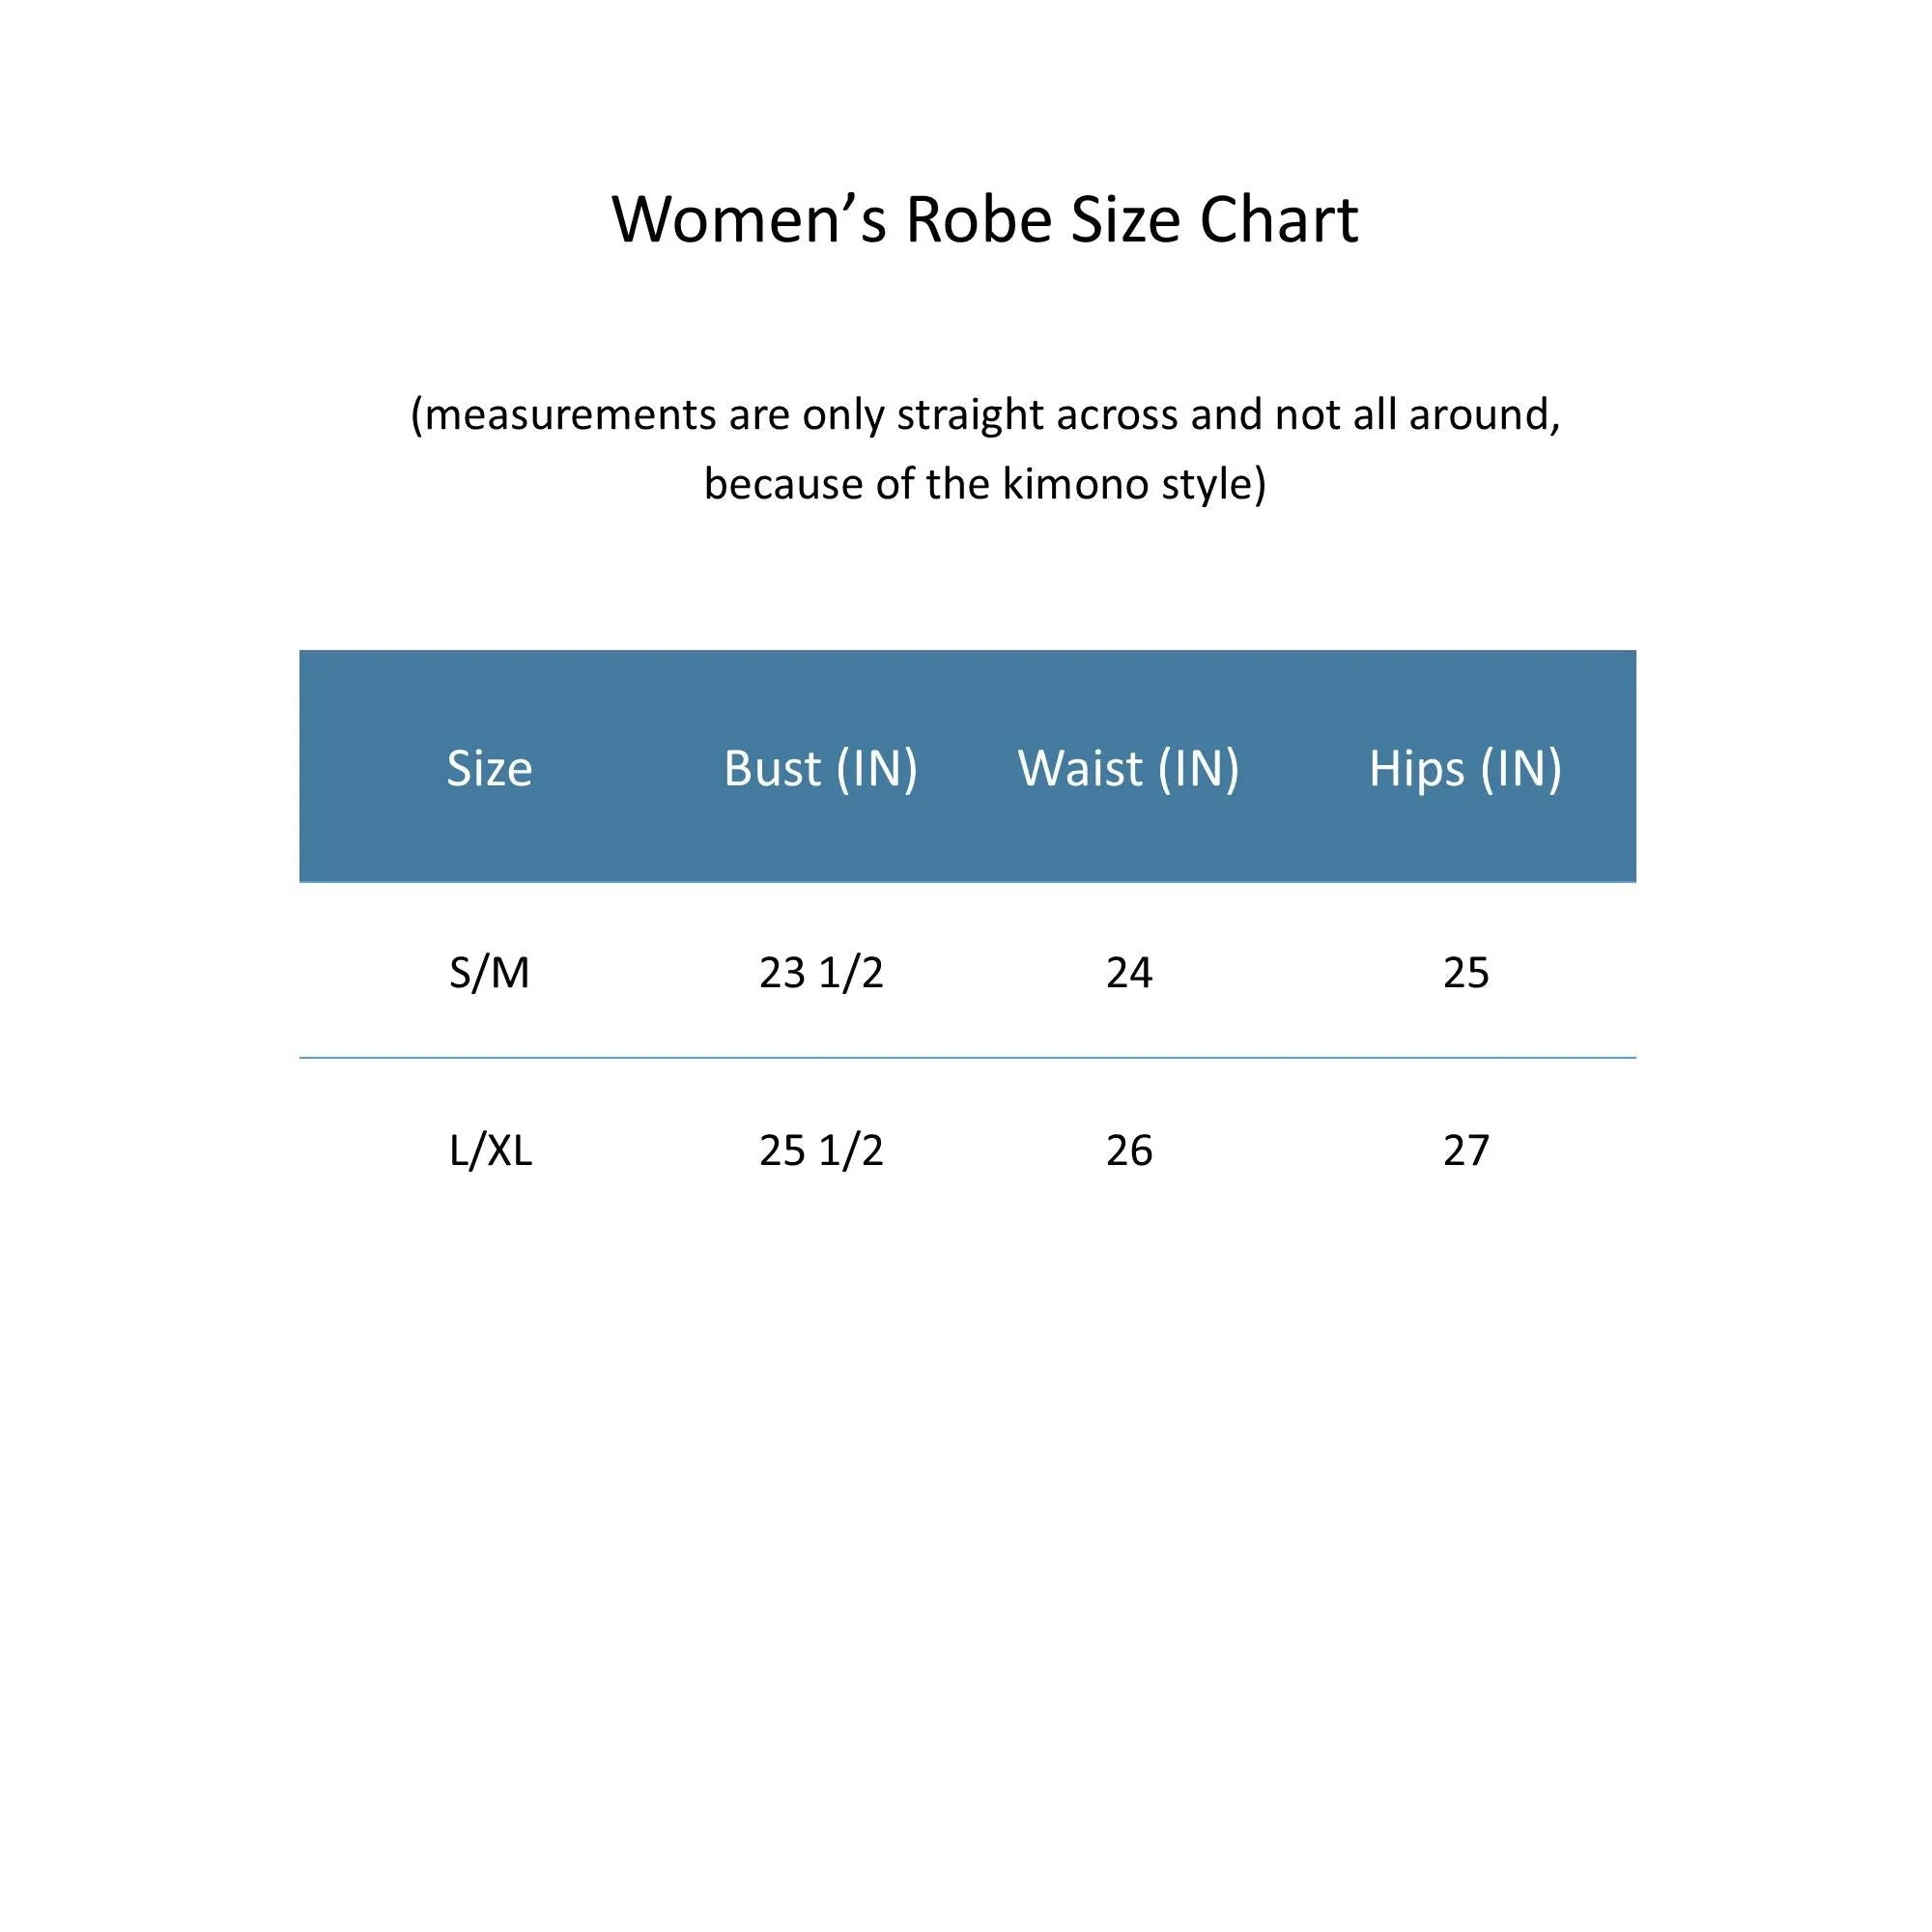
Task: Select the Waist (IN) column header
Action: (x=1128, y=769)
